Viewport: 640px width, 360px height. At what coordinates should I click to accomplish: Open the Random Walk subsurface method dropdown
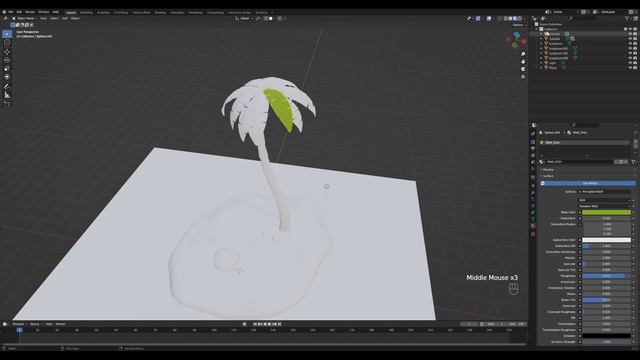[x=604, y=206]
